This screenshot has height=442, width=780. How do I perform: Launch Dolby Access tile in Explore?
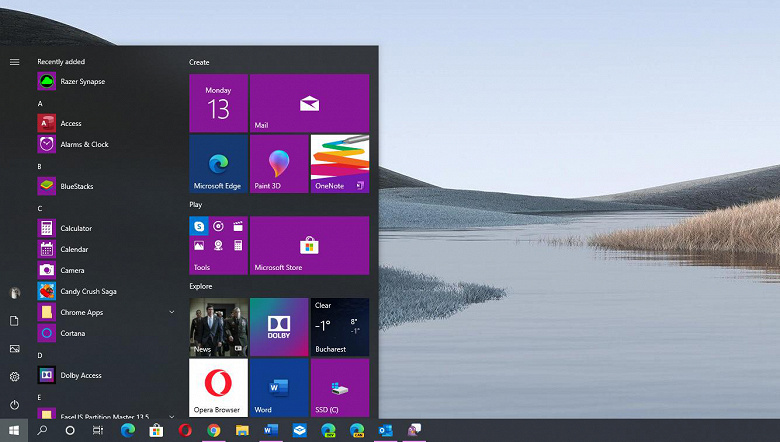279,327
